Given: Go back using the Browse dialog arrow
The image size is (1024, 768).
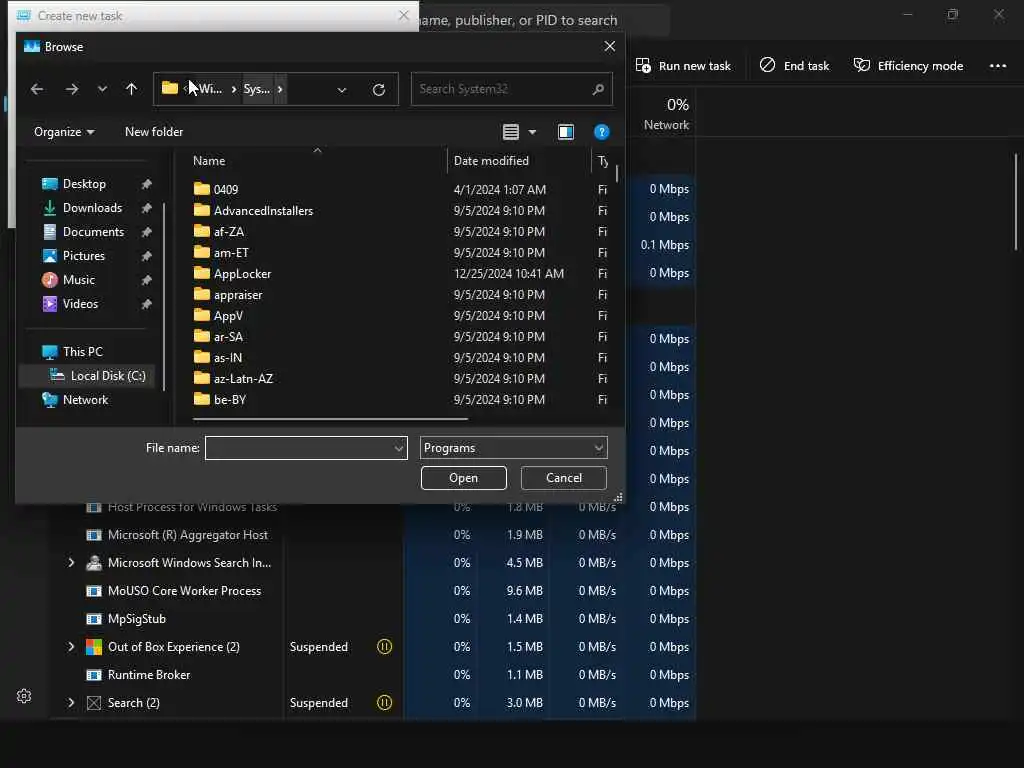Looking at the screenshot, I should pyautogui.click(x=37, y=89).
